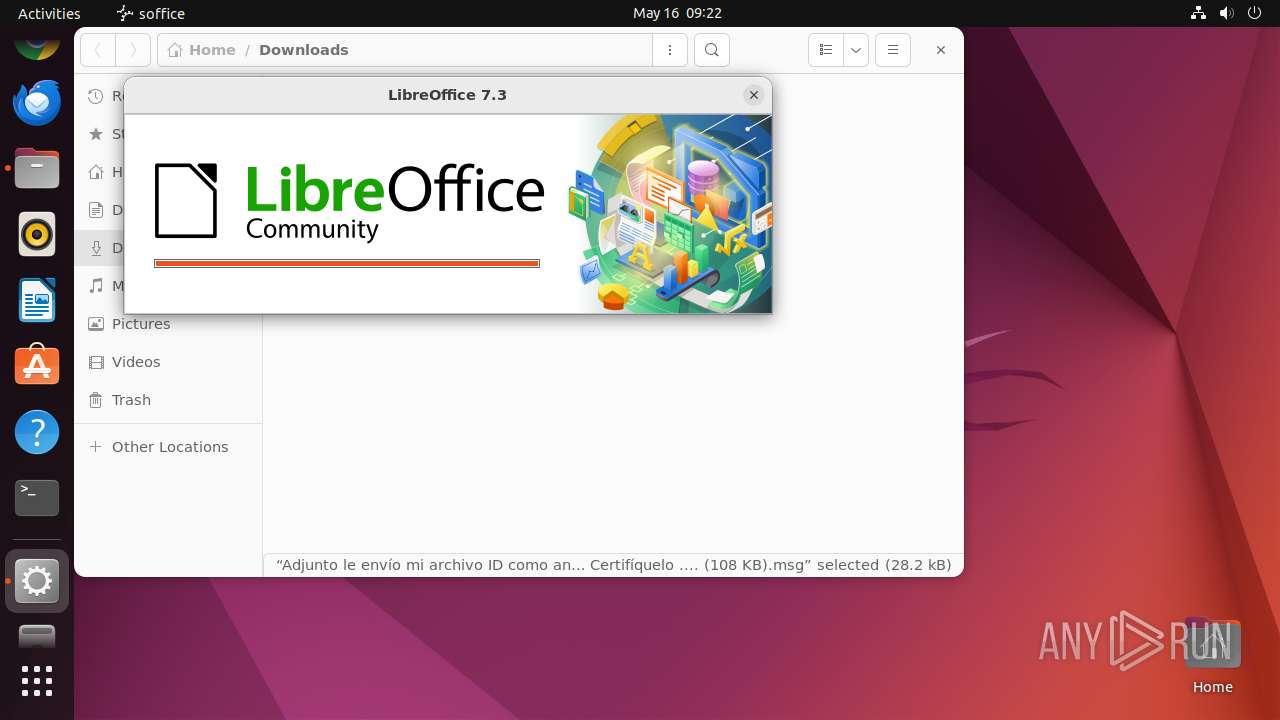
Task: Select Downloads in the path bar
Action: 304,50
